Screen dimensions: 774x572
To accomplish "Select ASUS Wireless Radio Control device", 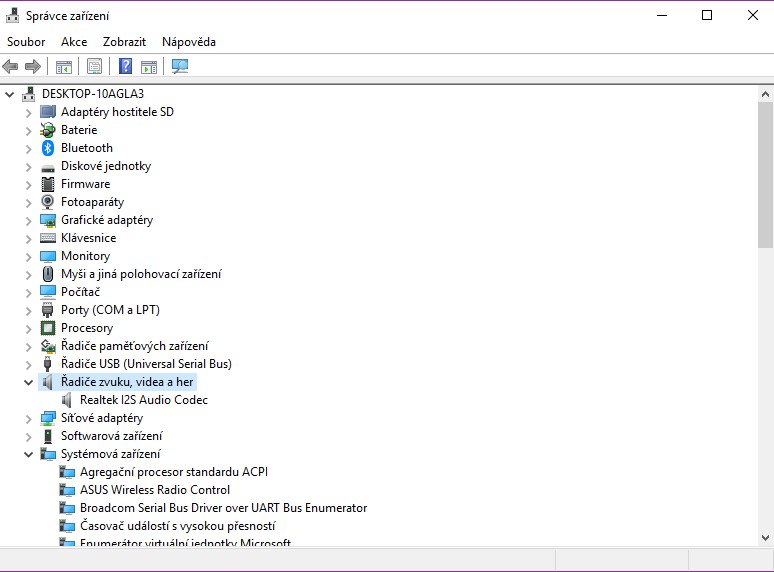I will [x=155, y=490].
